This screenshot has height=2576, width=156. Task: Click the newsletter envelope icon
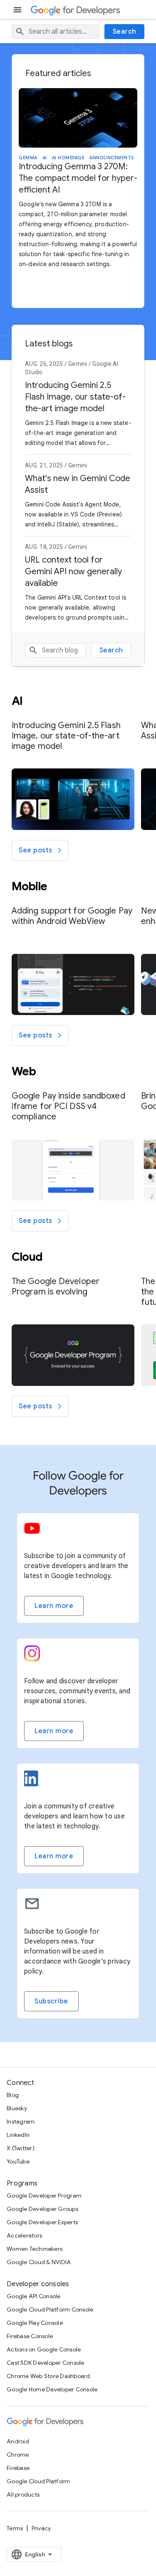pos(32,1904)
